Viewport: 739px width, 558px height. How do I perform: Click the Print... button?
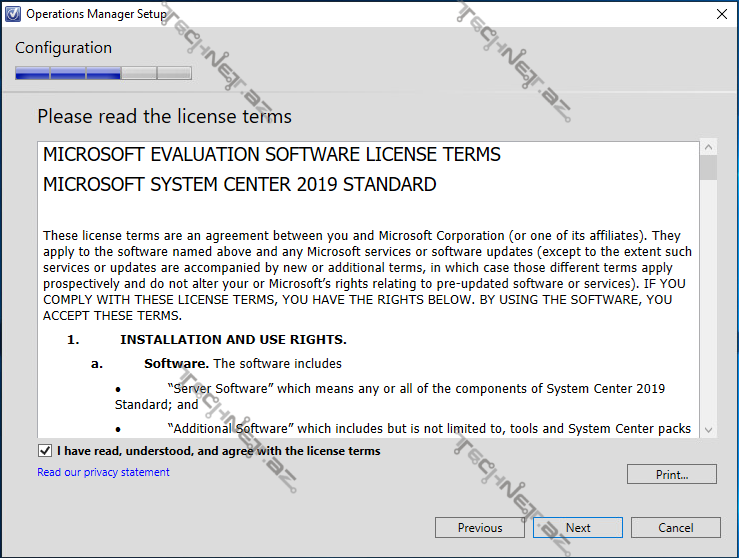(671, 475)
